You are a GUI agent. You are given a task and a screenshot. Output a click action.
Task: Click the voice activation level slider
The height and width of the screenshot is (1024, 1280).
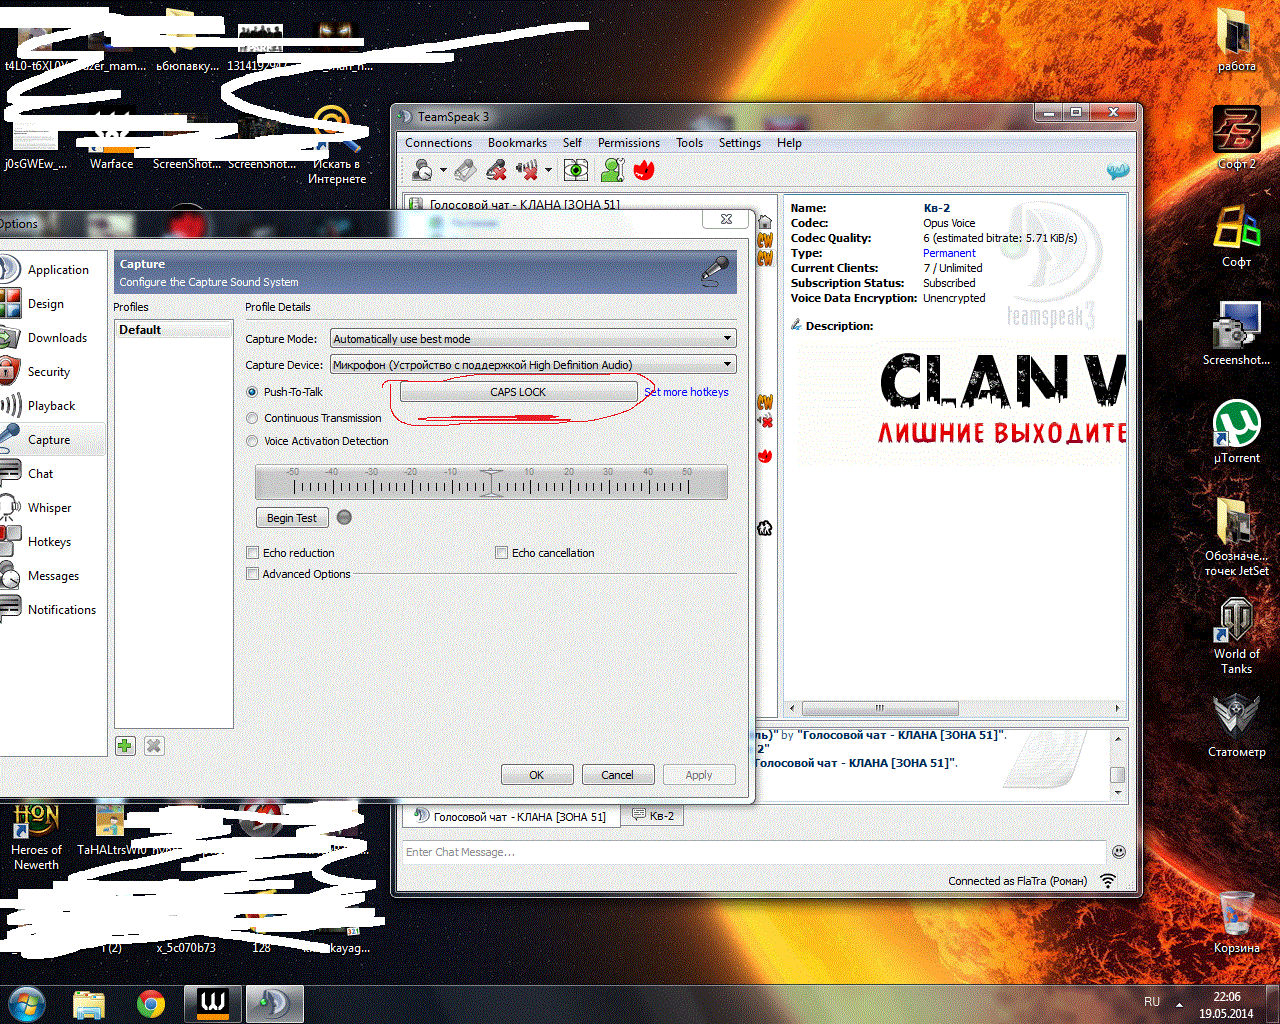(491, 483)
